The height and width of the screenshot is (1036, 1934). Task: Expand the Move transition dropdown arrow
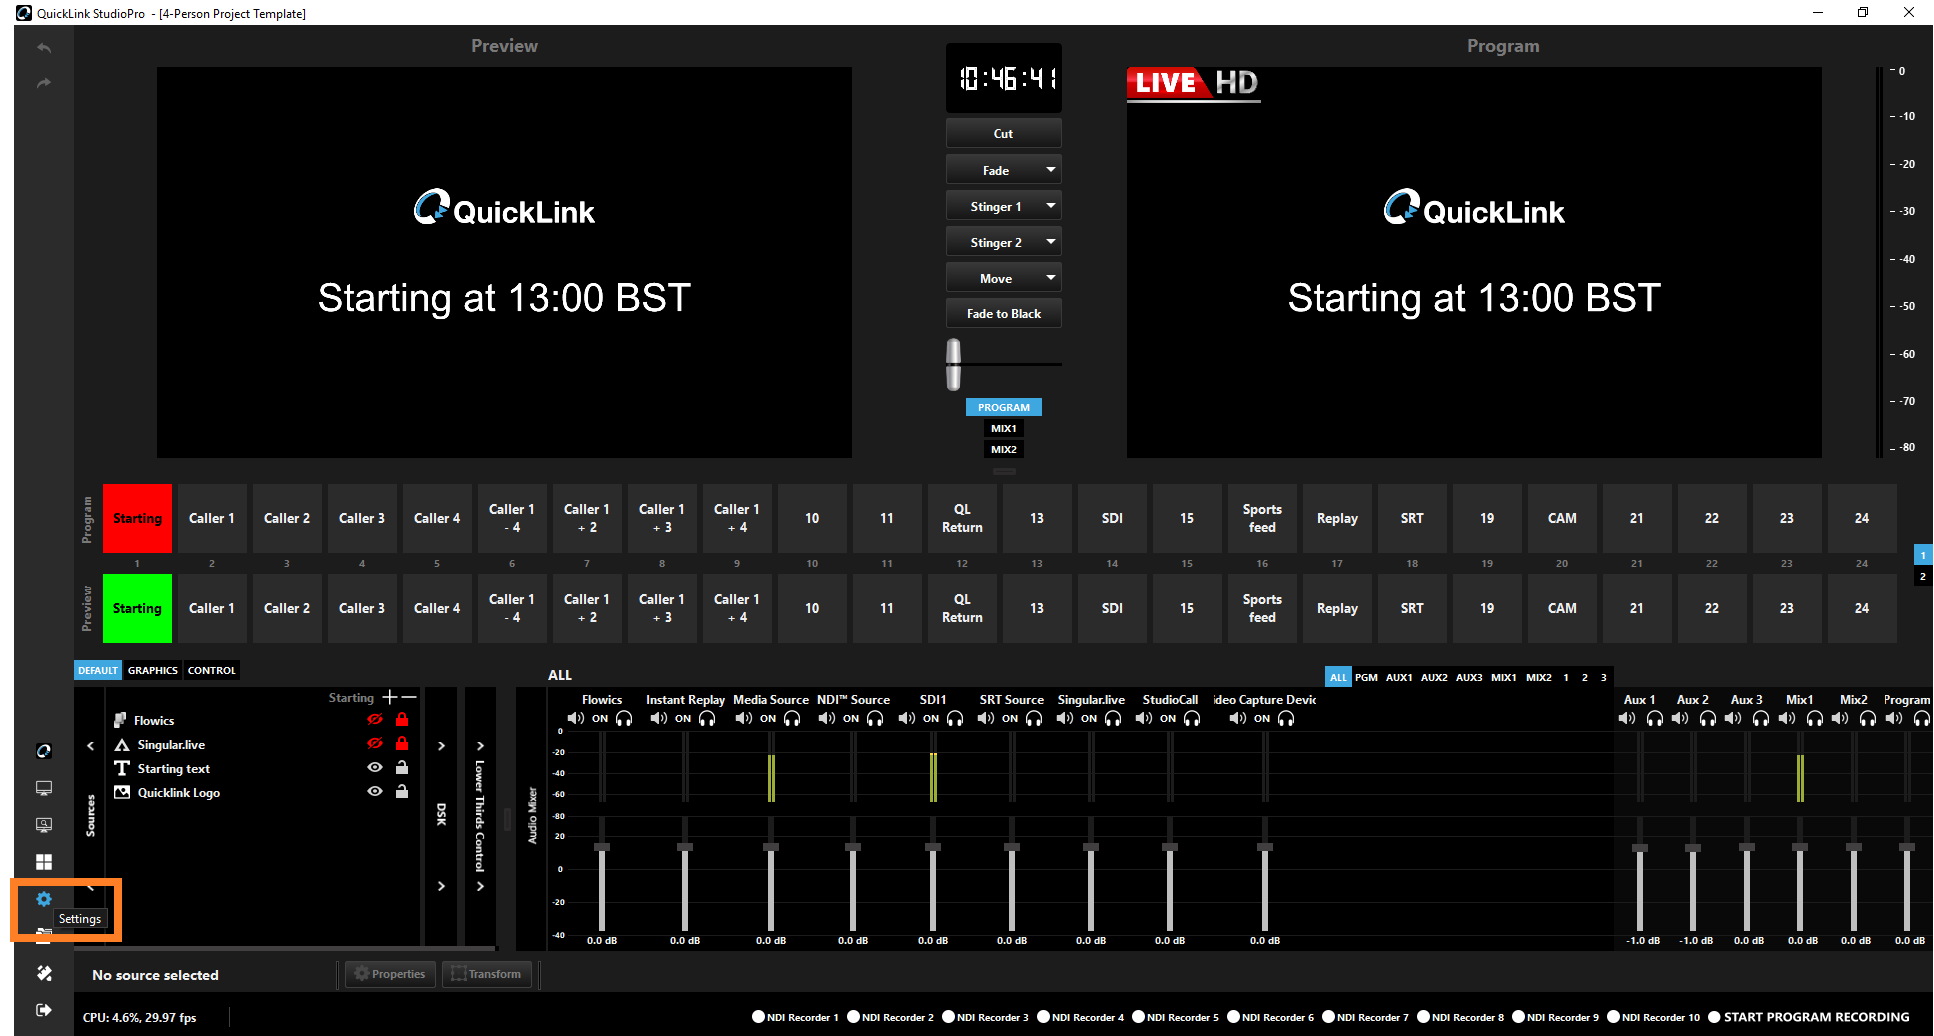[1050, 278]
